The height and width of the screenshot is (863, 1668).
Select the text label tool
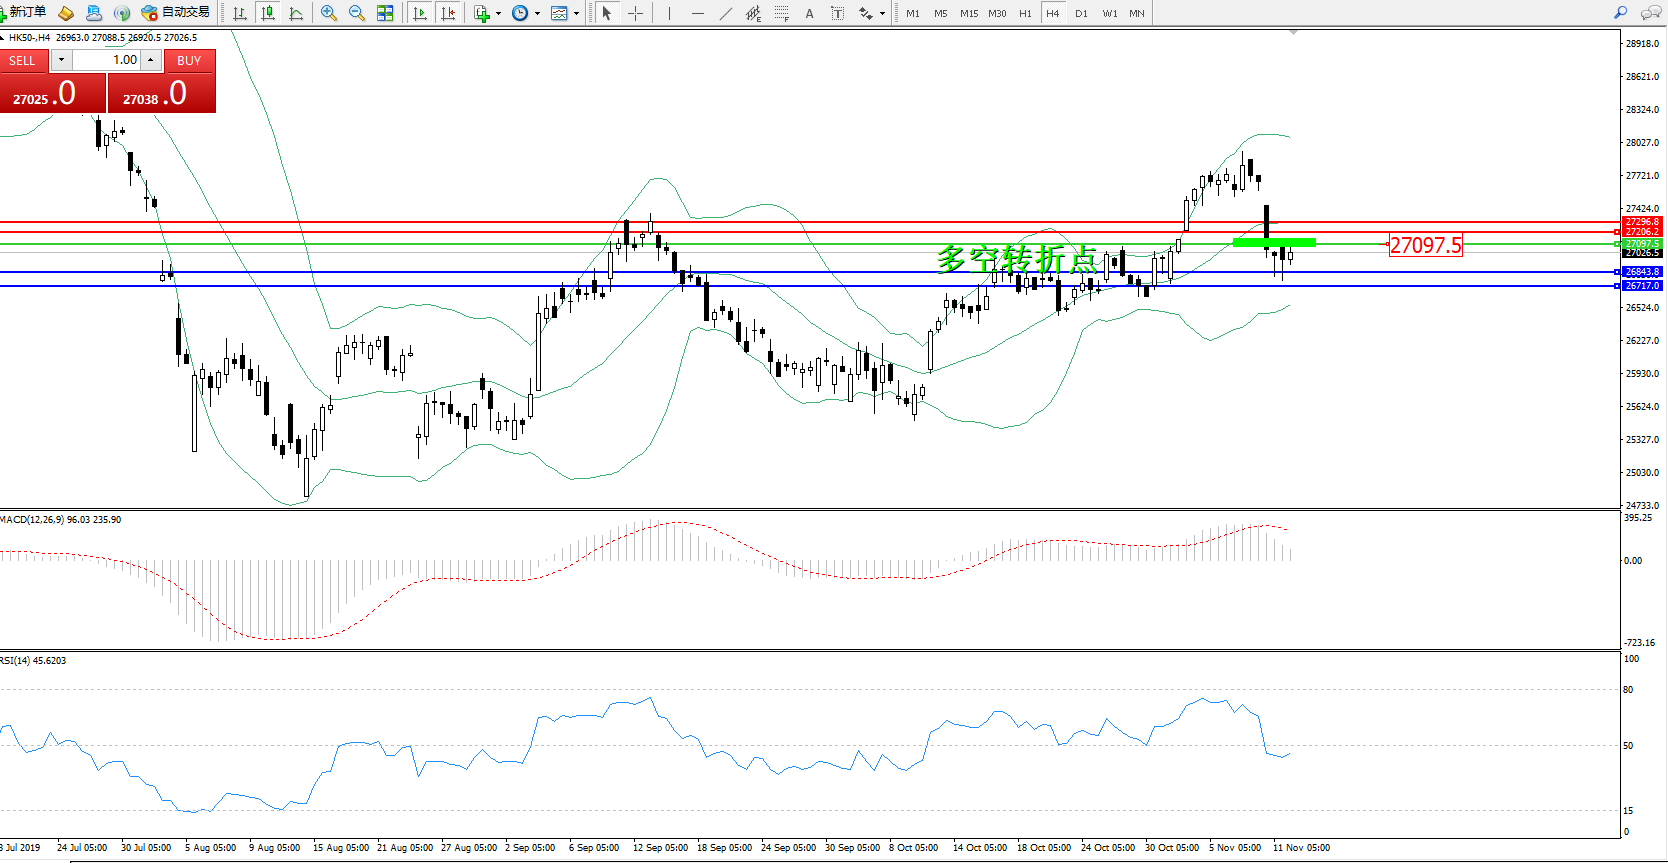(838, 13)
